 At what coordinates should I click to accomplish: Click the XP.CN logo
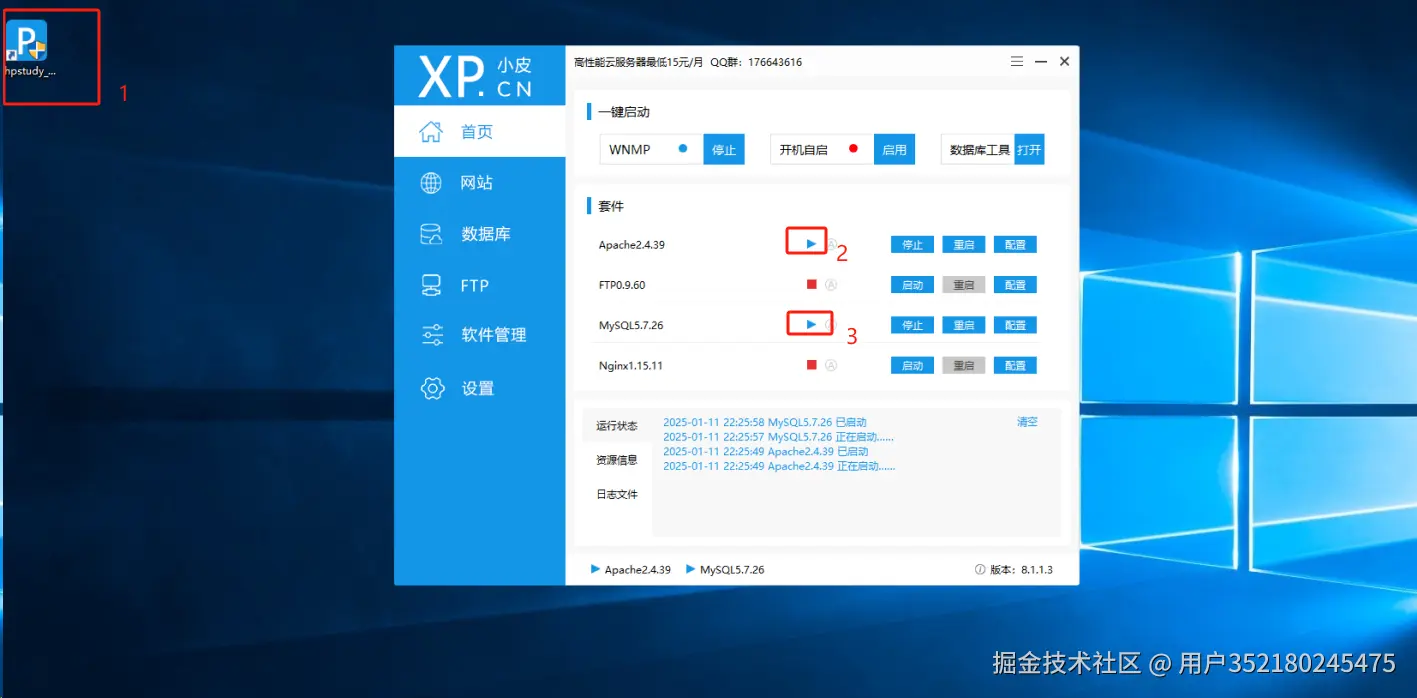tap(477, 77)
